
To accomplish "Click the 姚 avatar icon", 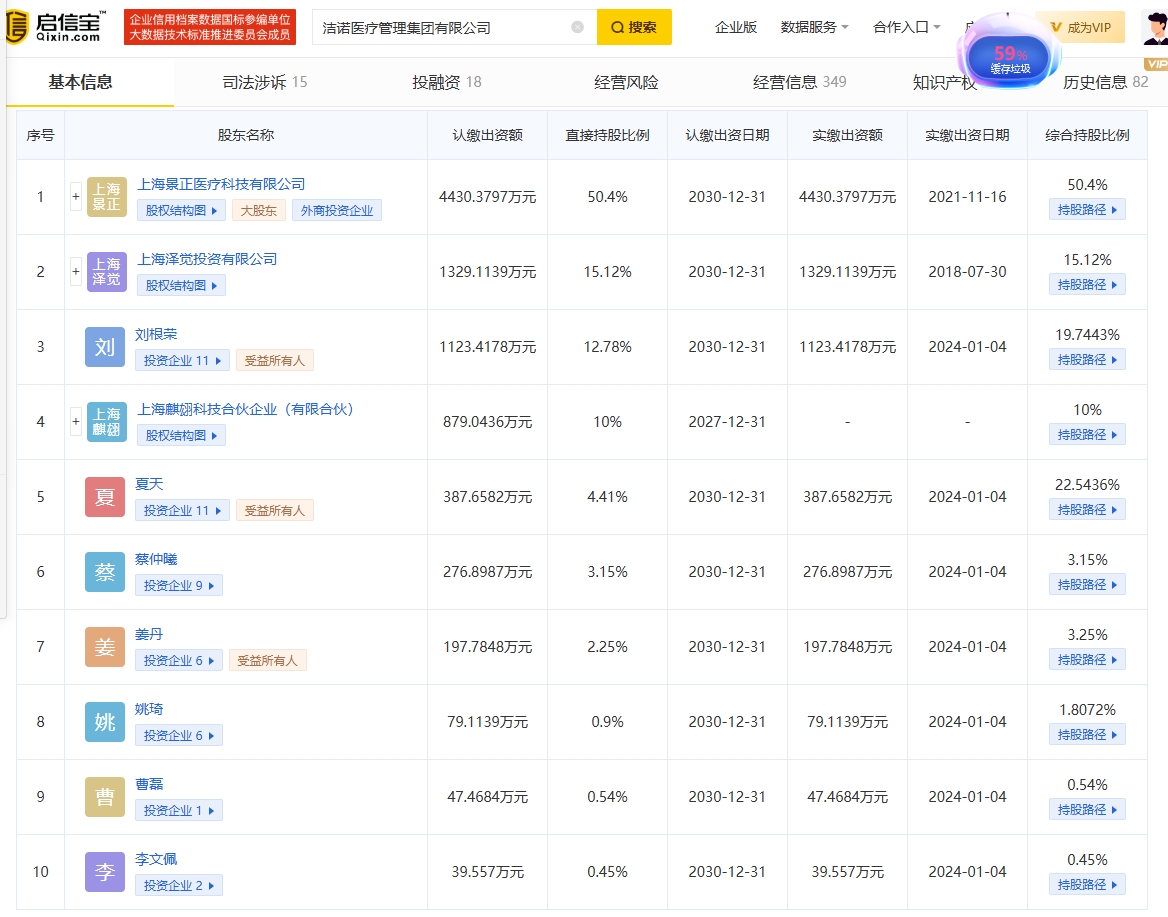I will (x=105, y=722).
